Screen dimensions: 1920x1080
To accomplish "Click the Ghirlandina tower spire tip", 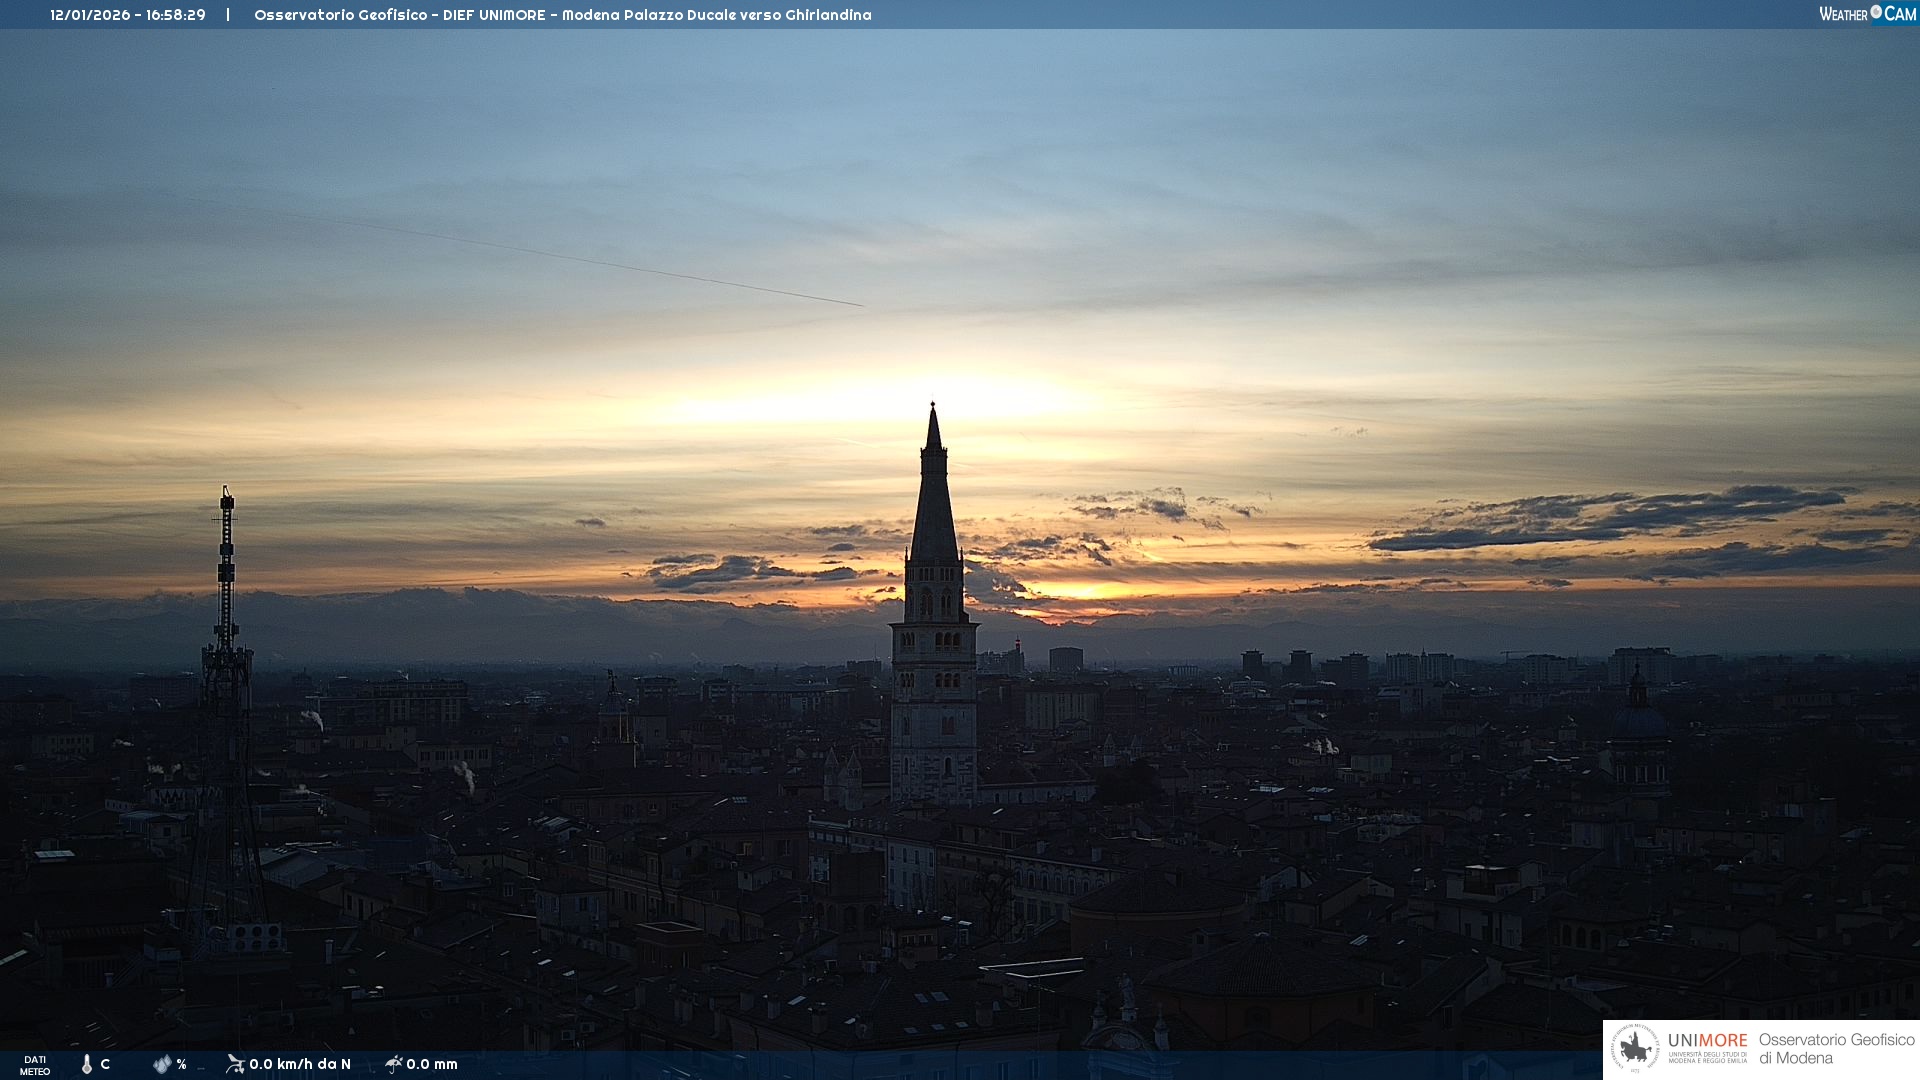I will (x=933, y=408).
